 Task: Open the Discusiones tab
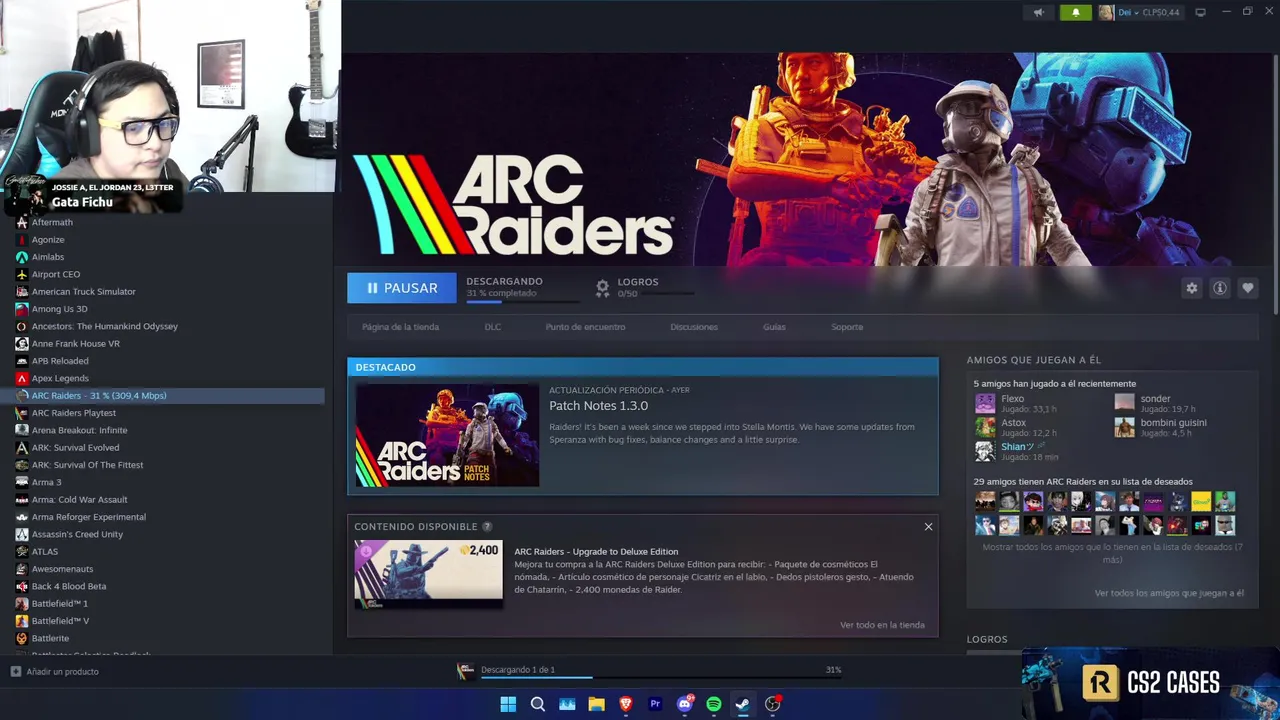pyautogui.click(x=694, y=327)
